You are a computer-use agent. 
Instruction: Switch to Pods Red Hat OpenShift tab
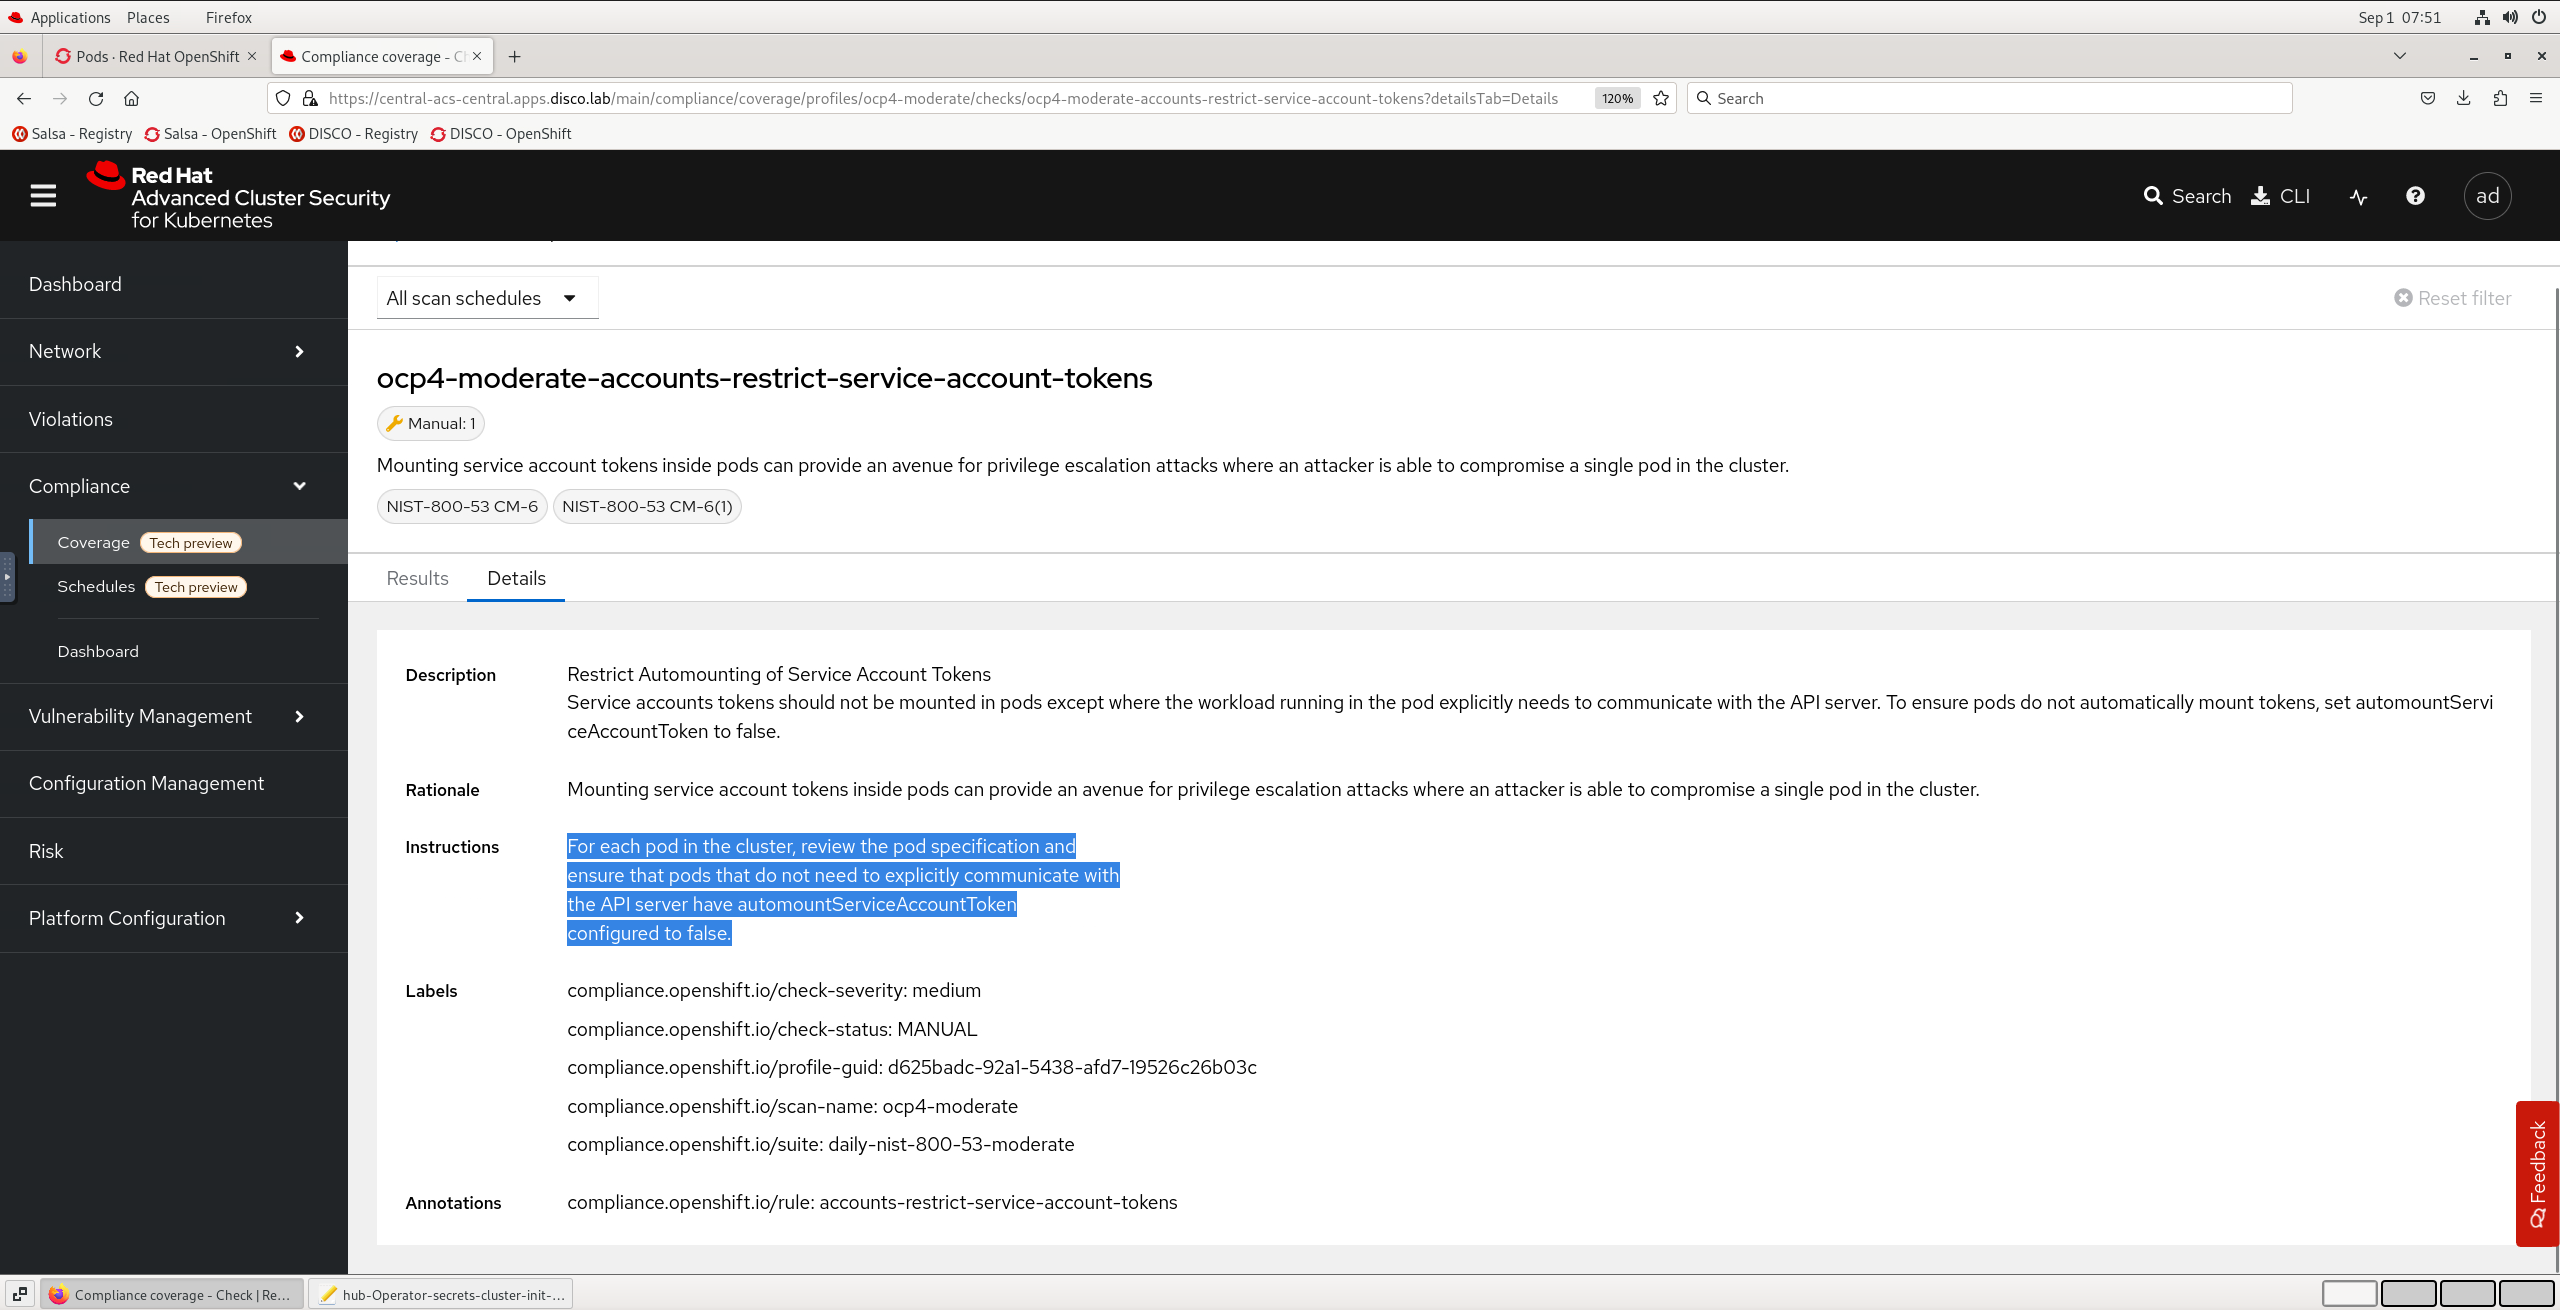tap(157, 56)
